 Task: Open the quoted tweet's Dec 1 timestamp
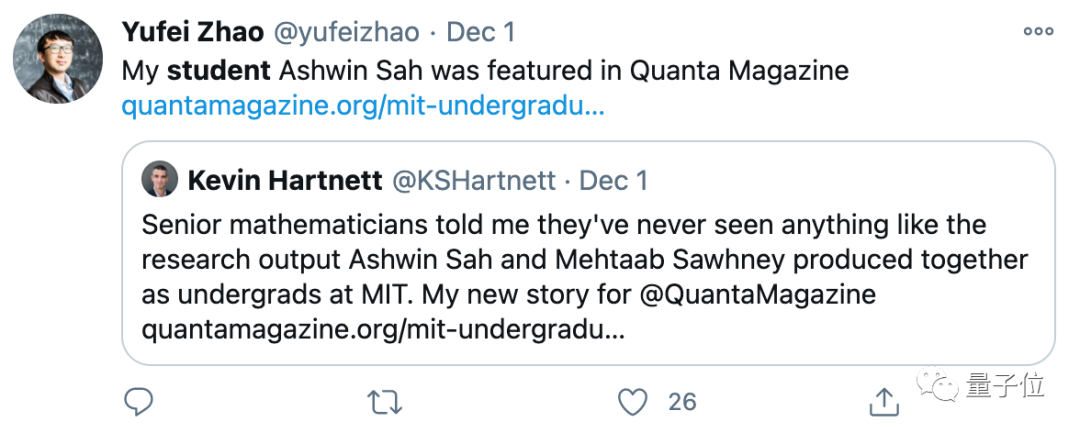(x=614, y=181)
